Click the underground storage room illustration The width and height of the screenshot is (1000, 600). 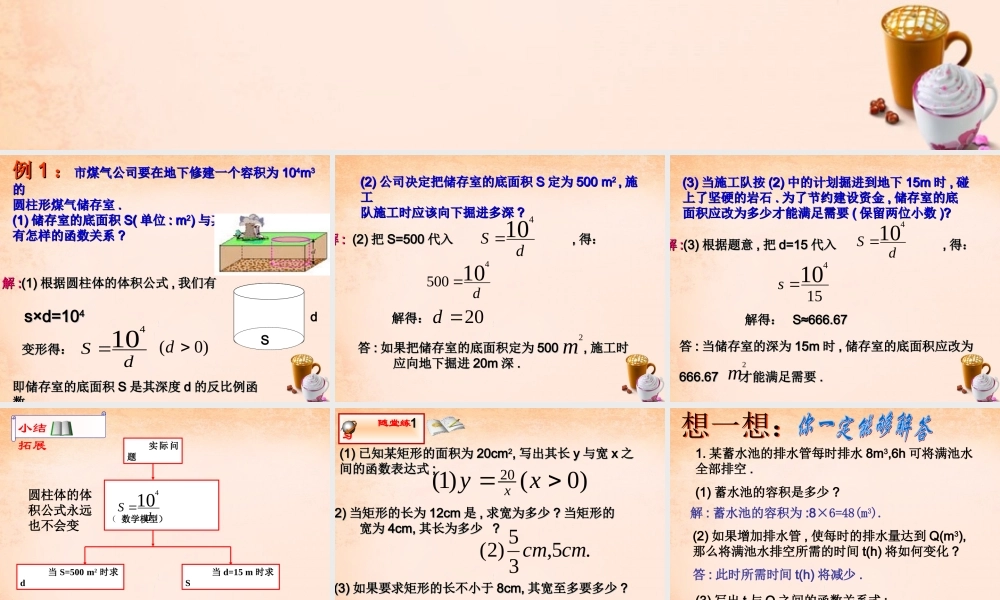pos(272,244)
